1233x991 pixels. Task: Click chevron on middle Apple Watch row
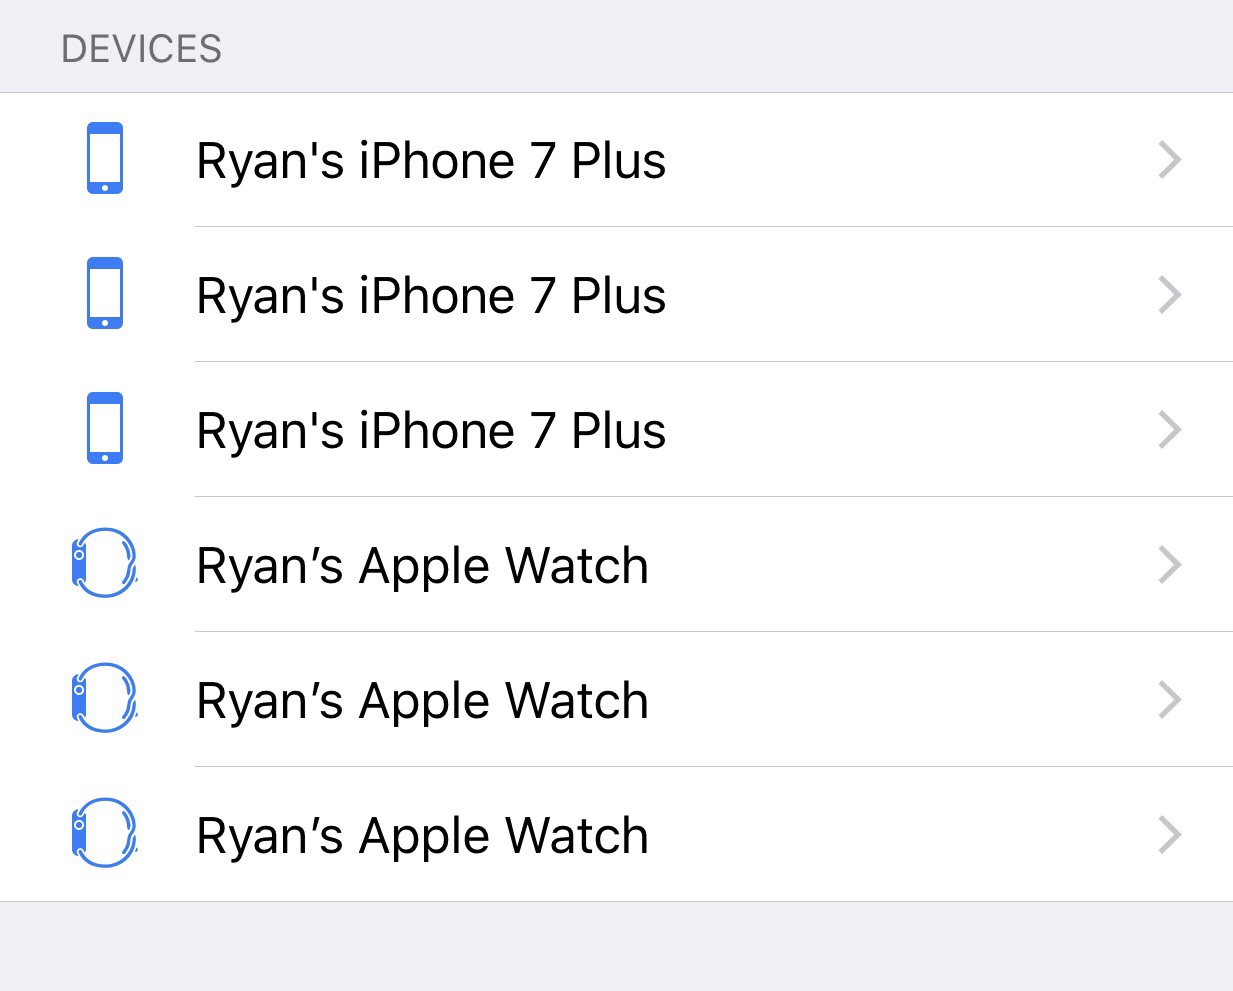pos(1169,700)
